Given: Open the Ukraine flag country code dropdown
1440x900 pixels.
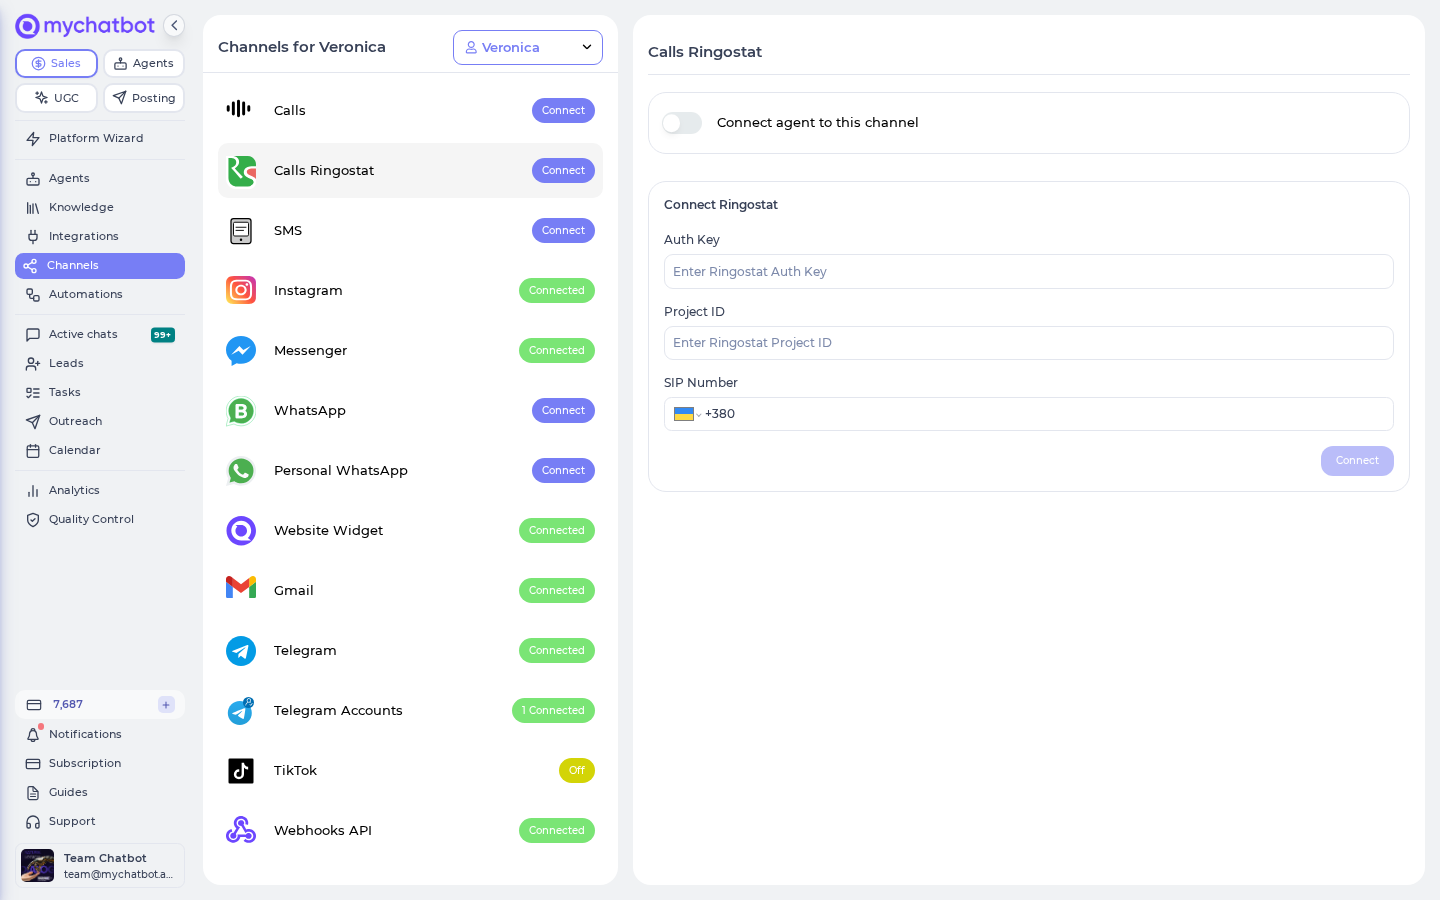Looking at the screenshot, I should click(687, 414).
